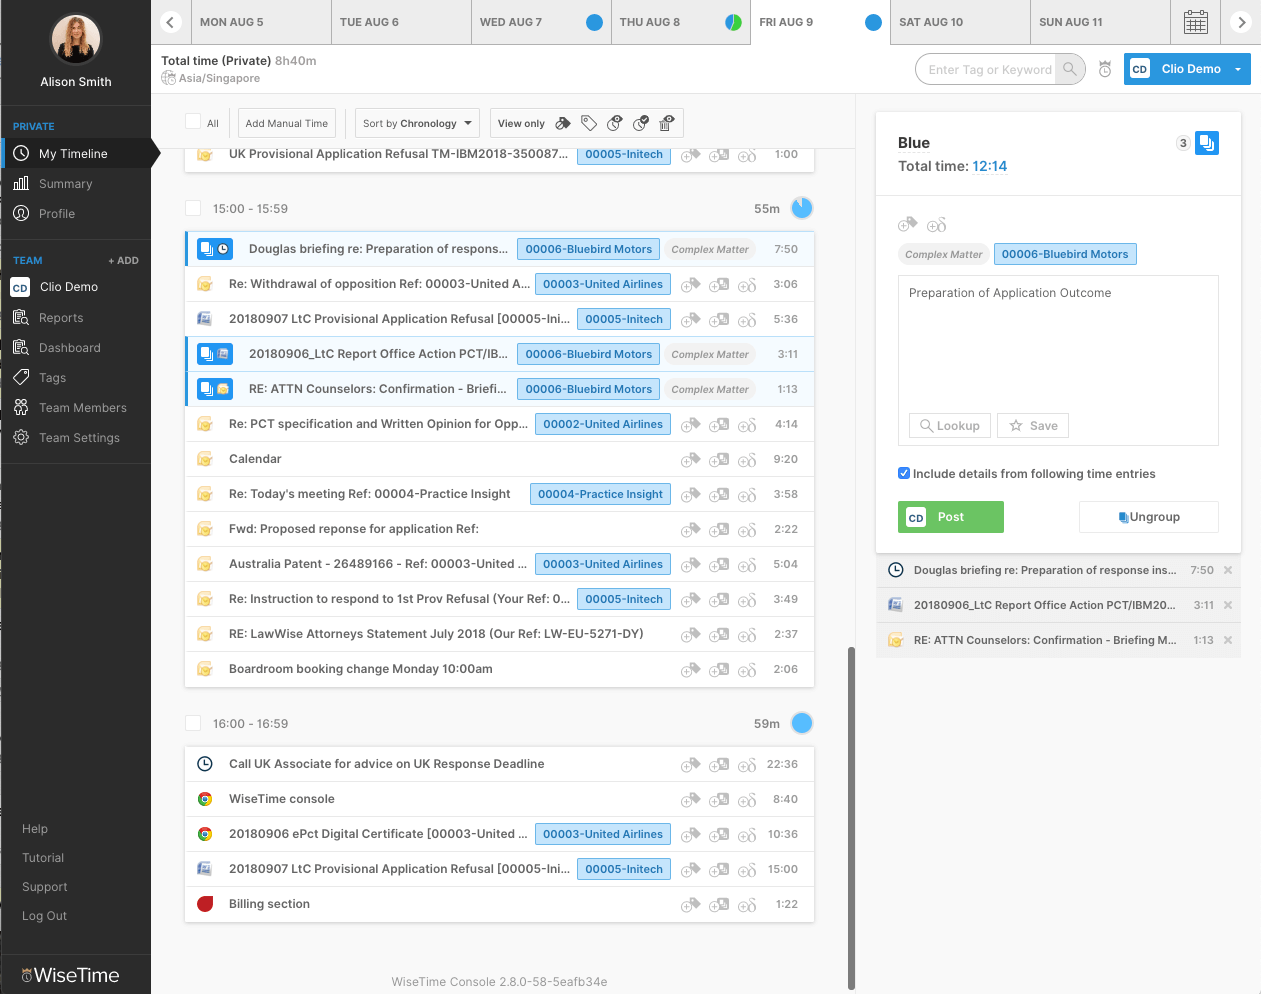Click the FRI AUG 9 blue progress circle
The width and height of the screenshot is (1261, 994).
click(x=873, y=22)
